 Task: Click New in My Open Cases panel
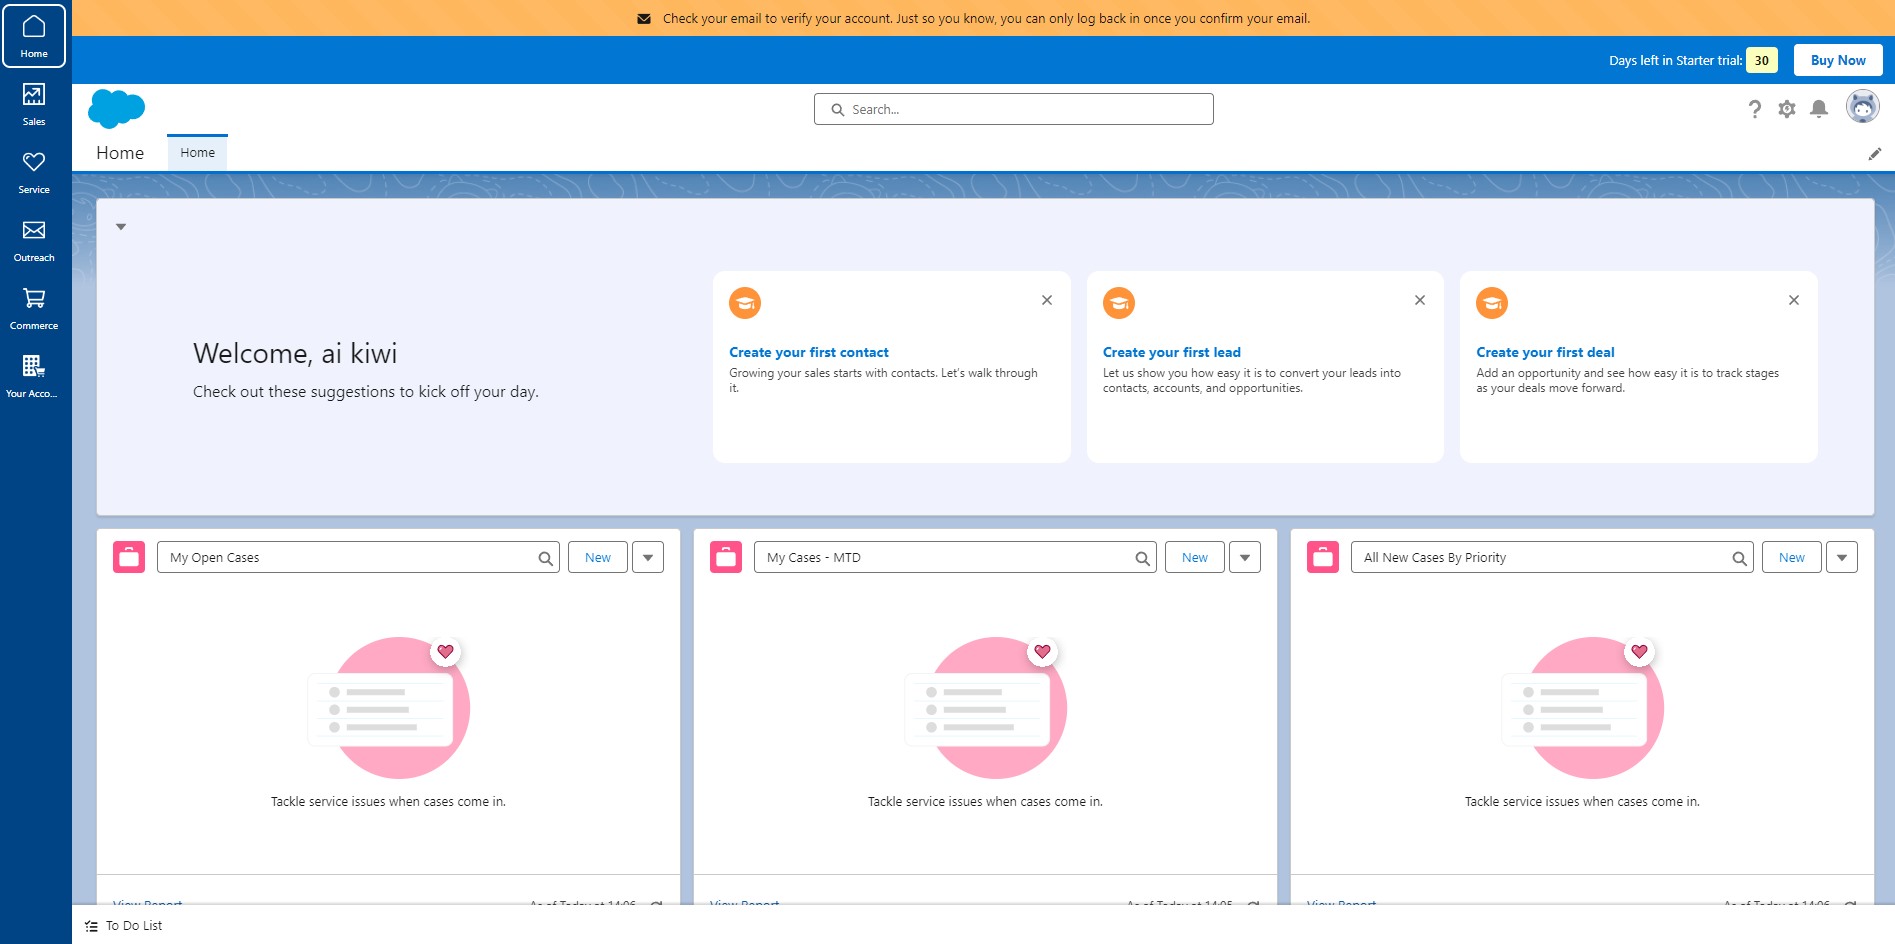click(598, 557)
